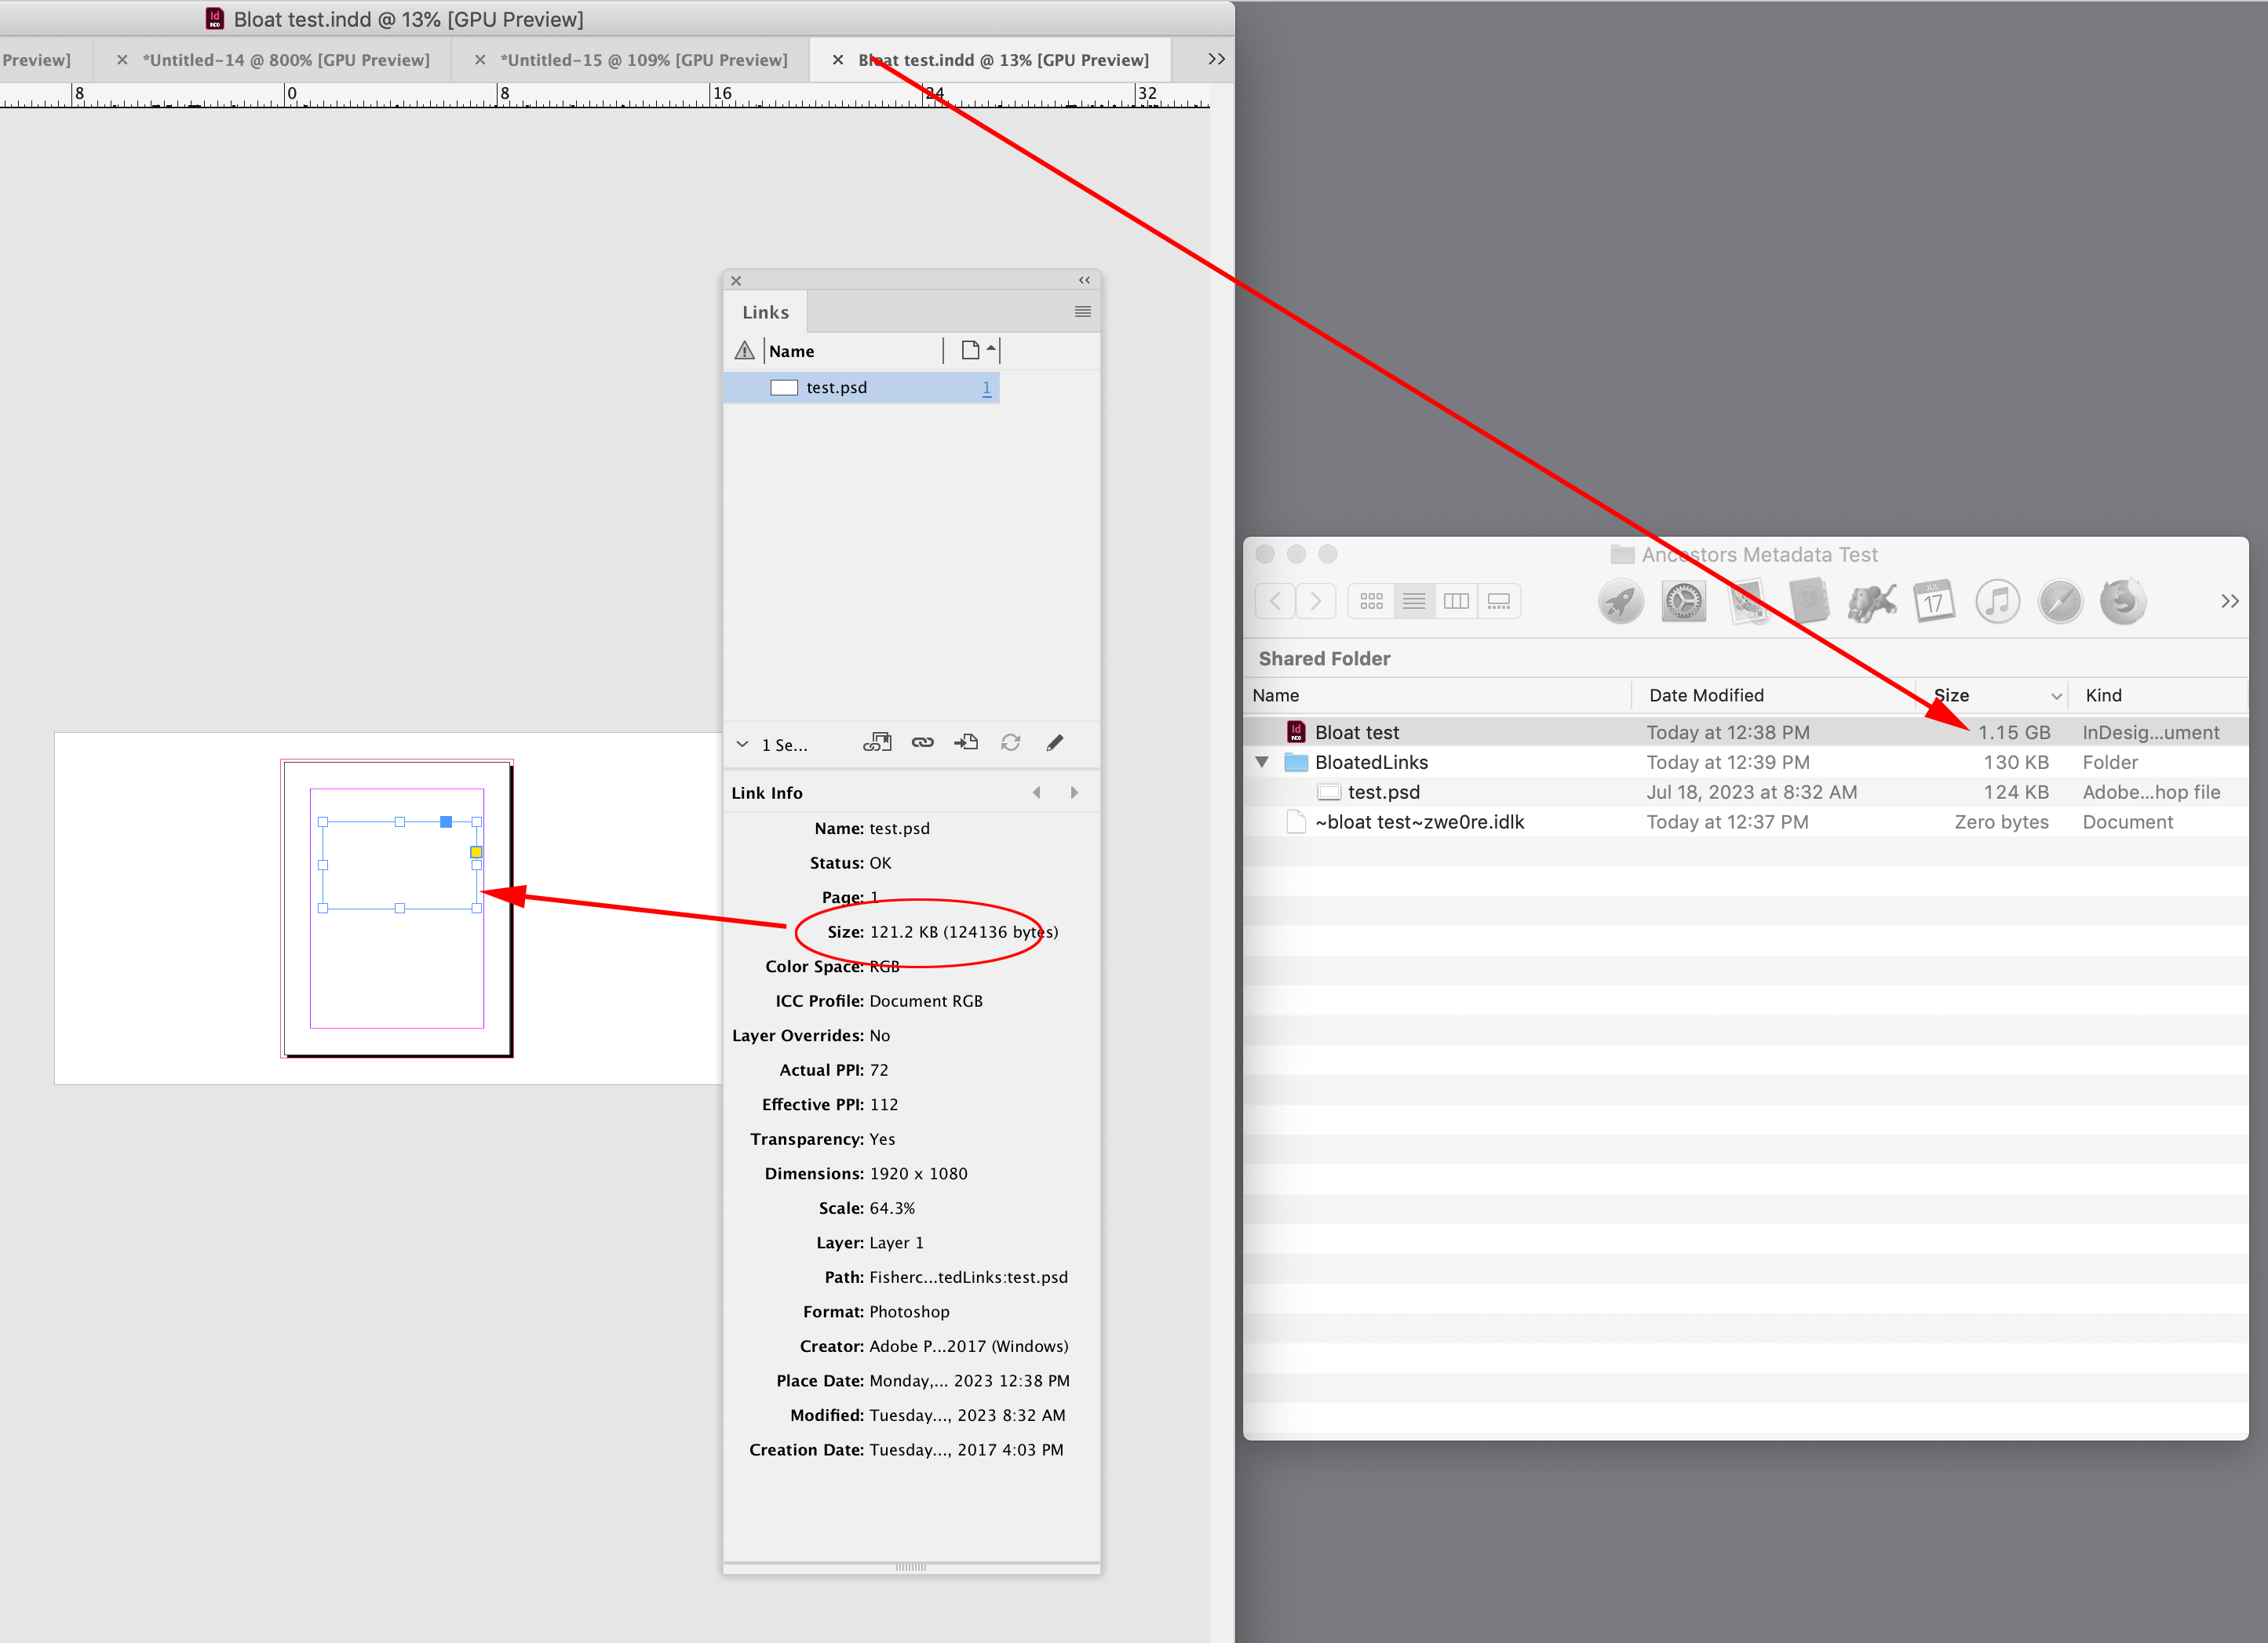The height and width of the screenshot is (1643, 2268).
Task: Open the Calendar icon in the Finder toolbar
Action: pos(1935,601)
